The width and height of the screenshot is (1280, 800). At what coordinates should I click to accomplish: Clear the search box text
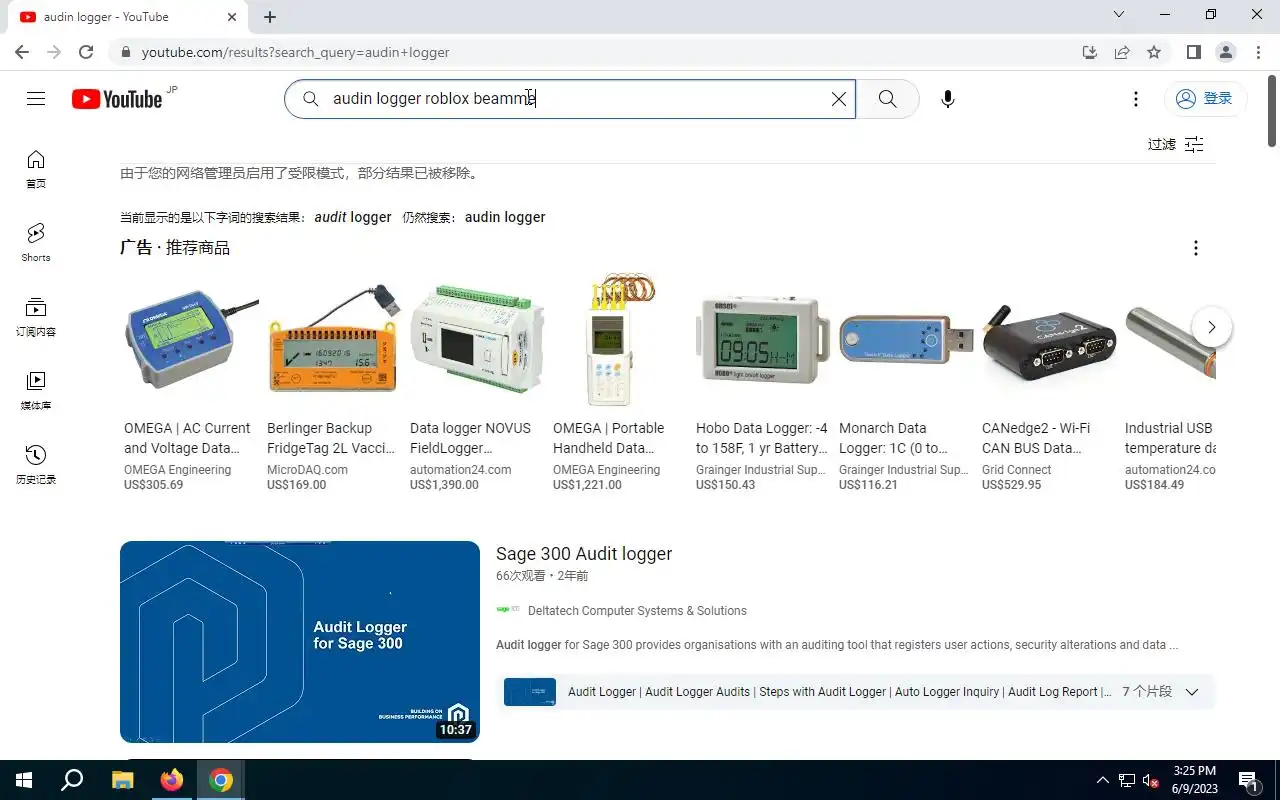[839, 99]
